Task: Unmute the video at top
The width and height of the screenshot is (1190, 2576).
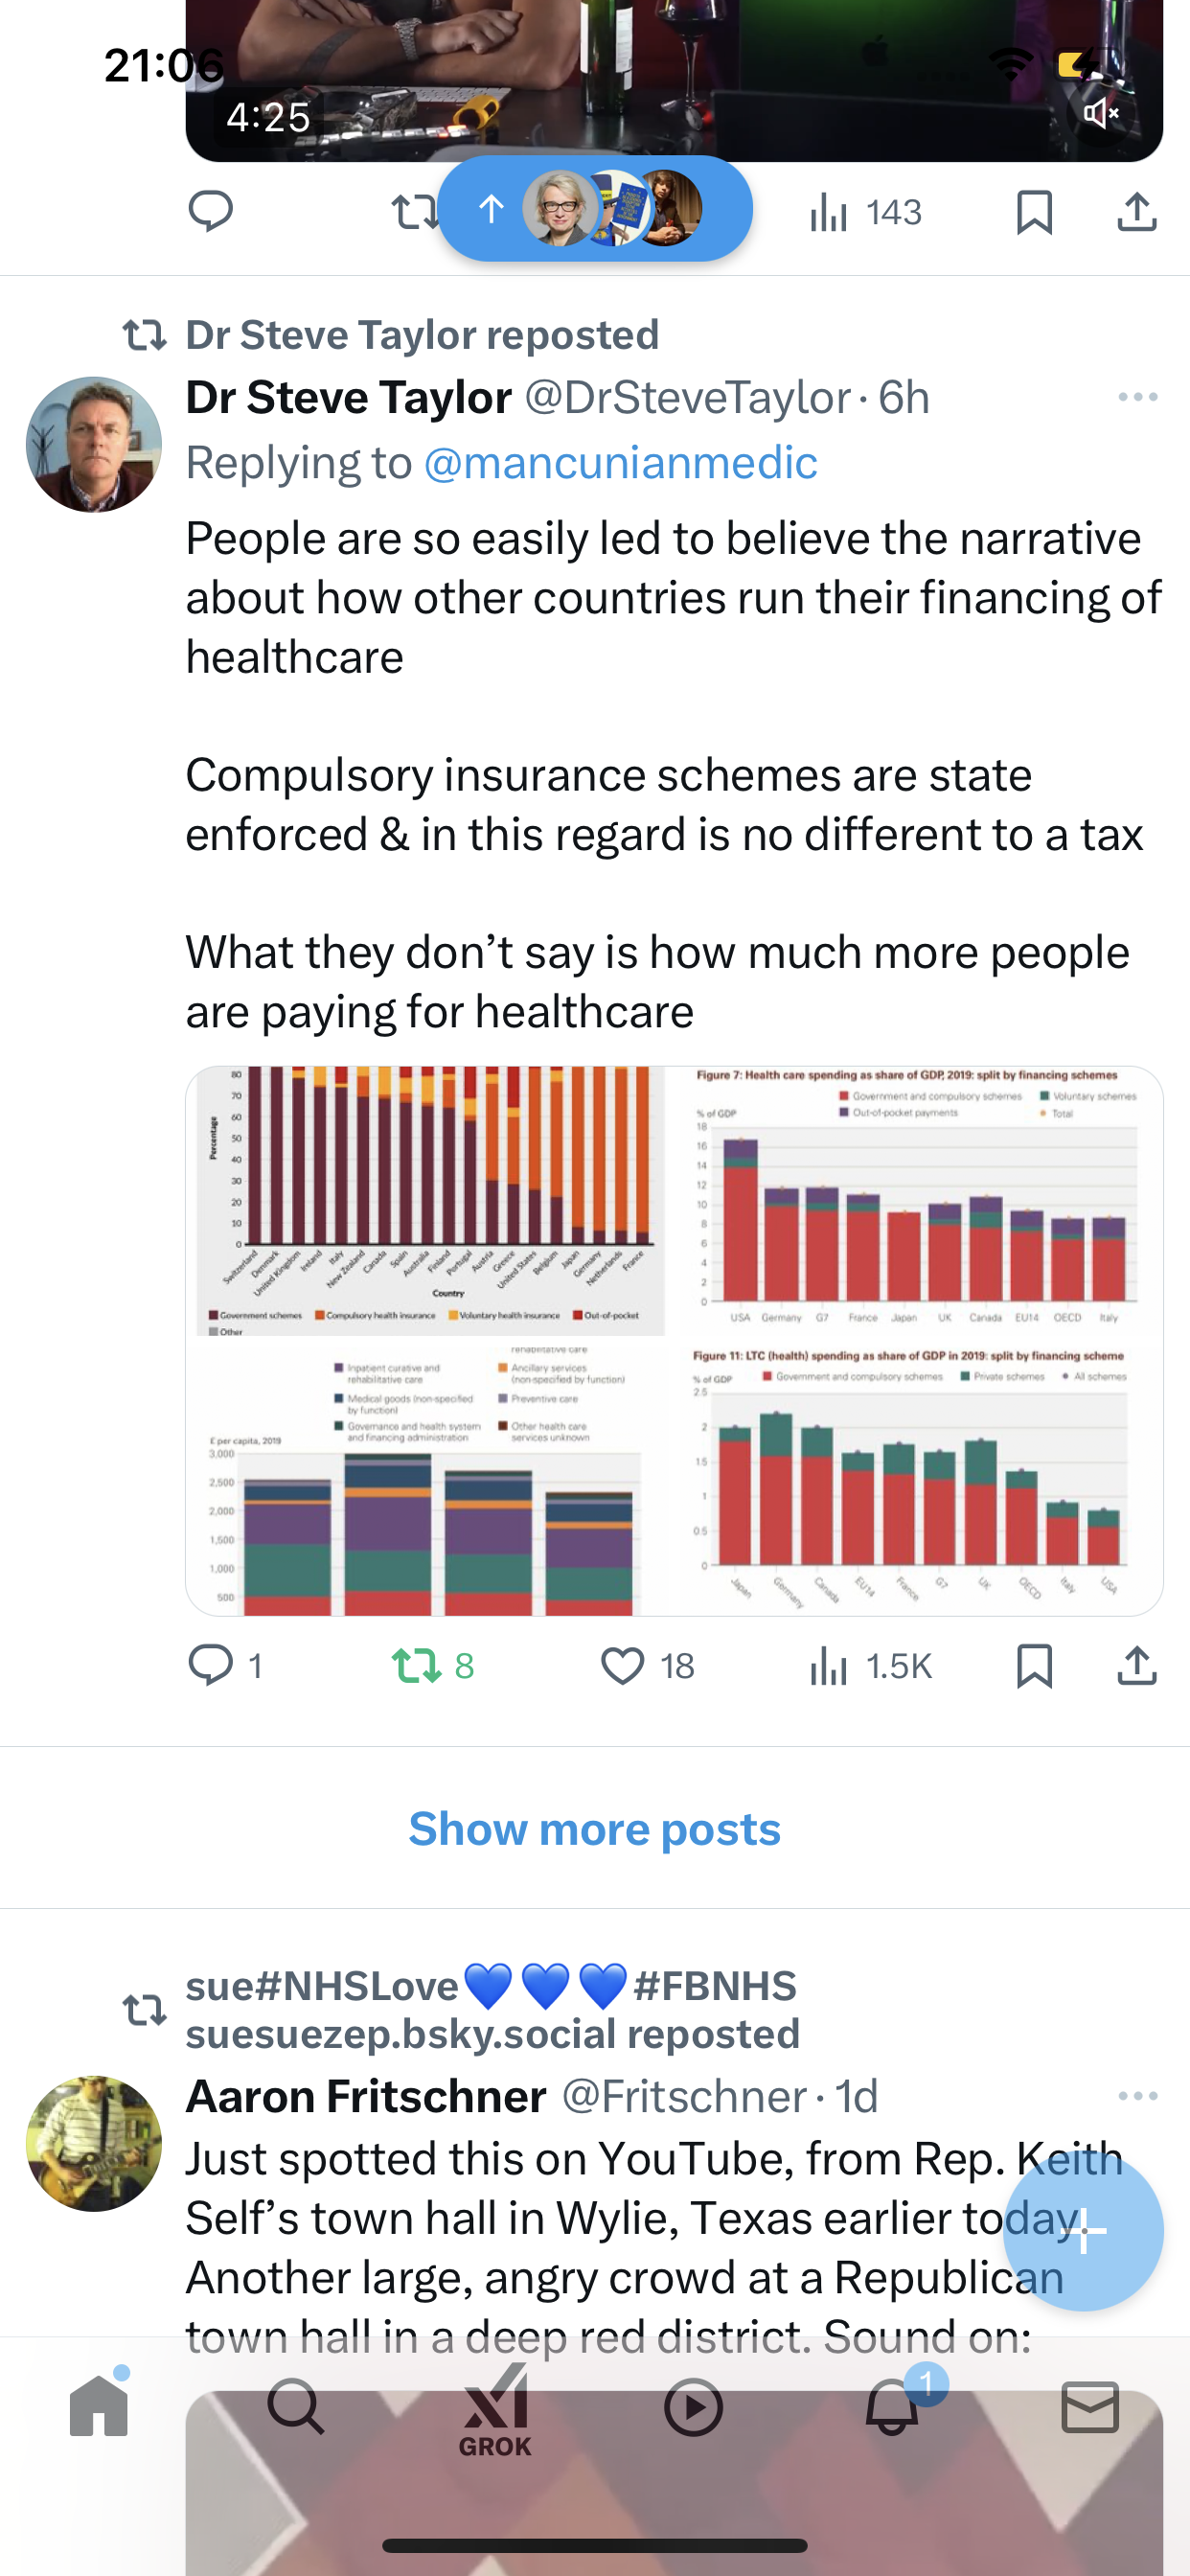Action: point(1100,113)
